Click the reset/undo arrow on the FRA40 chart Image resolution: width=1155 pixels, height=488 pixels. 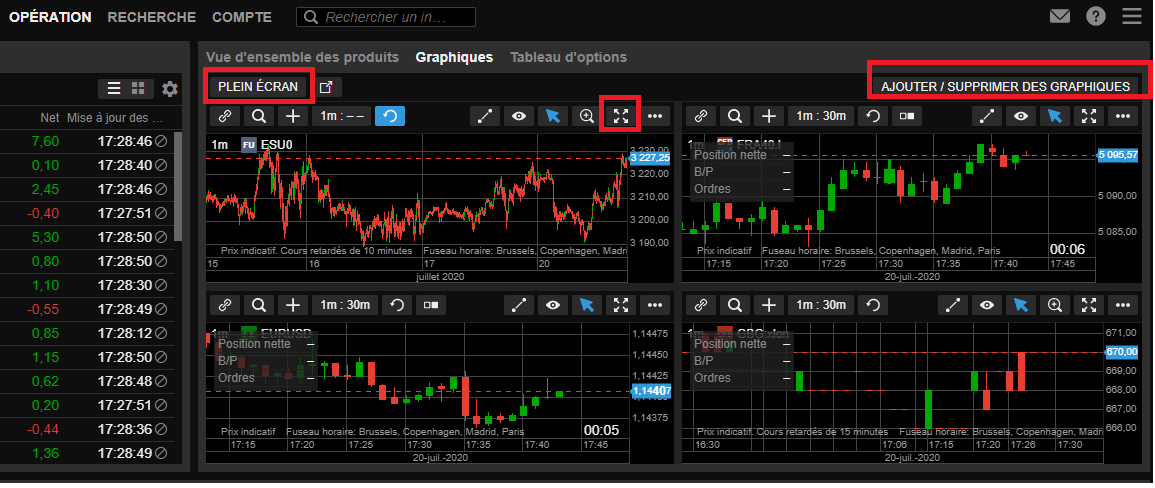click(x=873, y=116)
